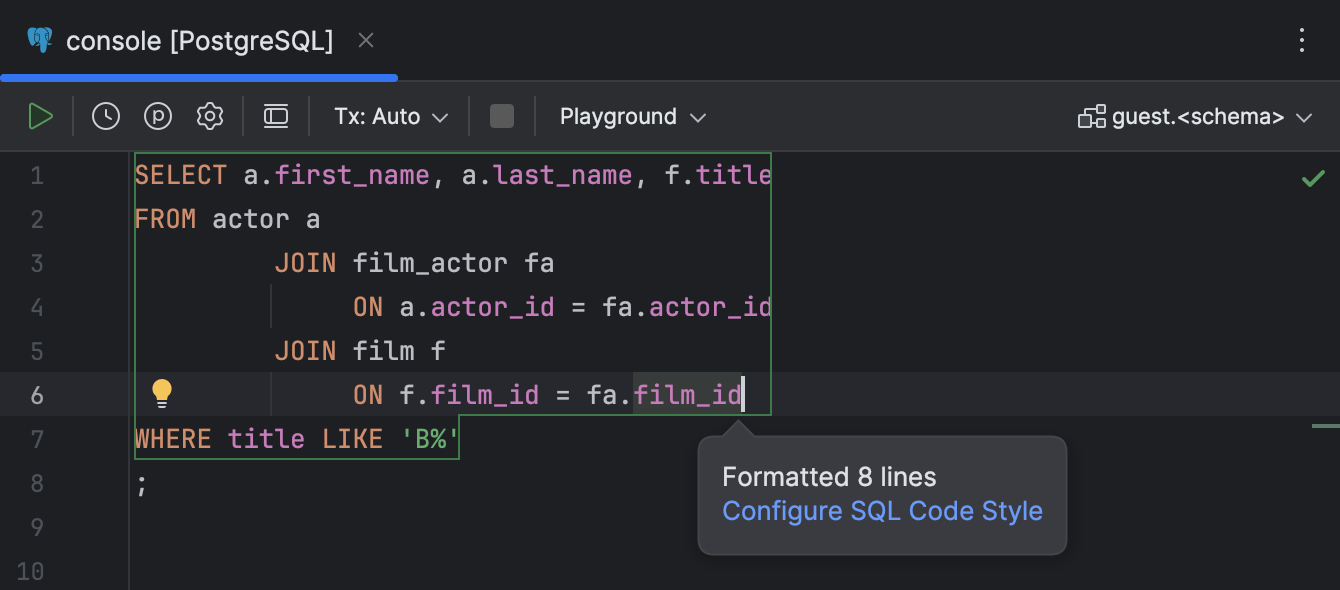Open Configure SQL Code Style link
The width and height of the screenshot is (1340, 590).
coord(882,511)
